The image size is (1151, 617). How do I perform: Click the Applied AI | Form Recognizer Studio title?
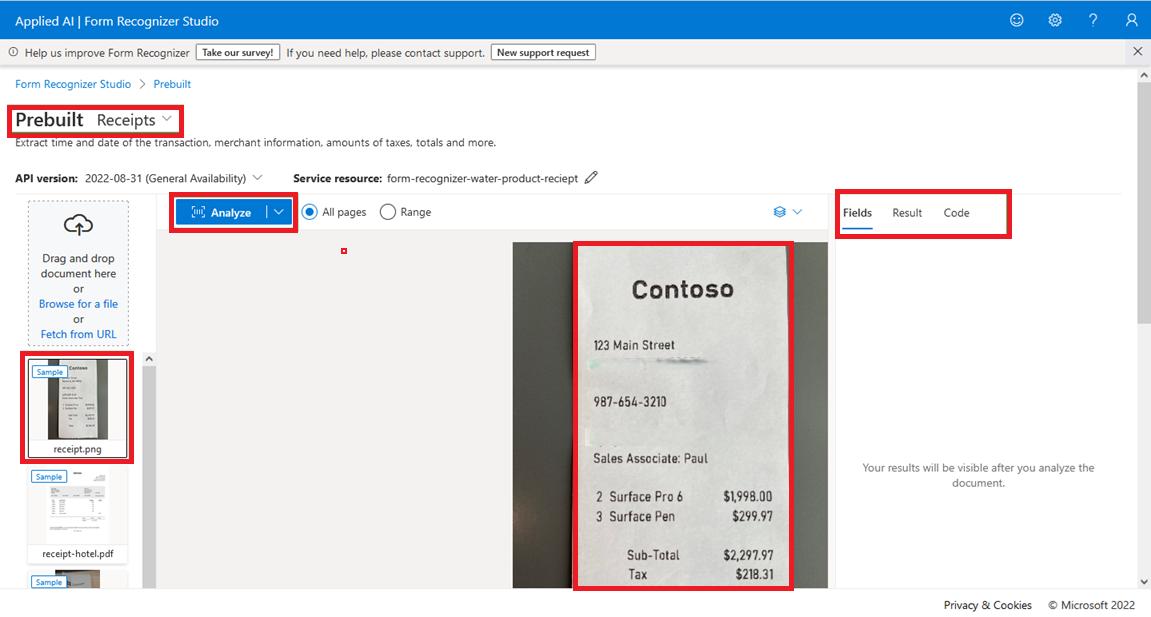click(117, 21)
